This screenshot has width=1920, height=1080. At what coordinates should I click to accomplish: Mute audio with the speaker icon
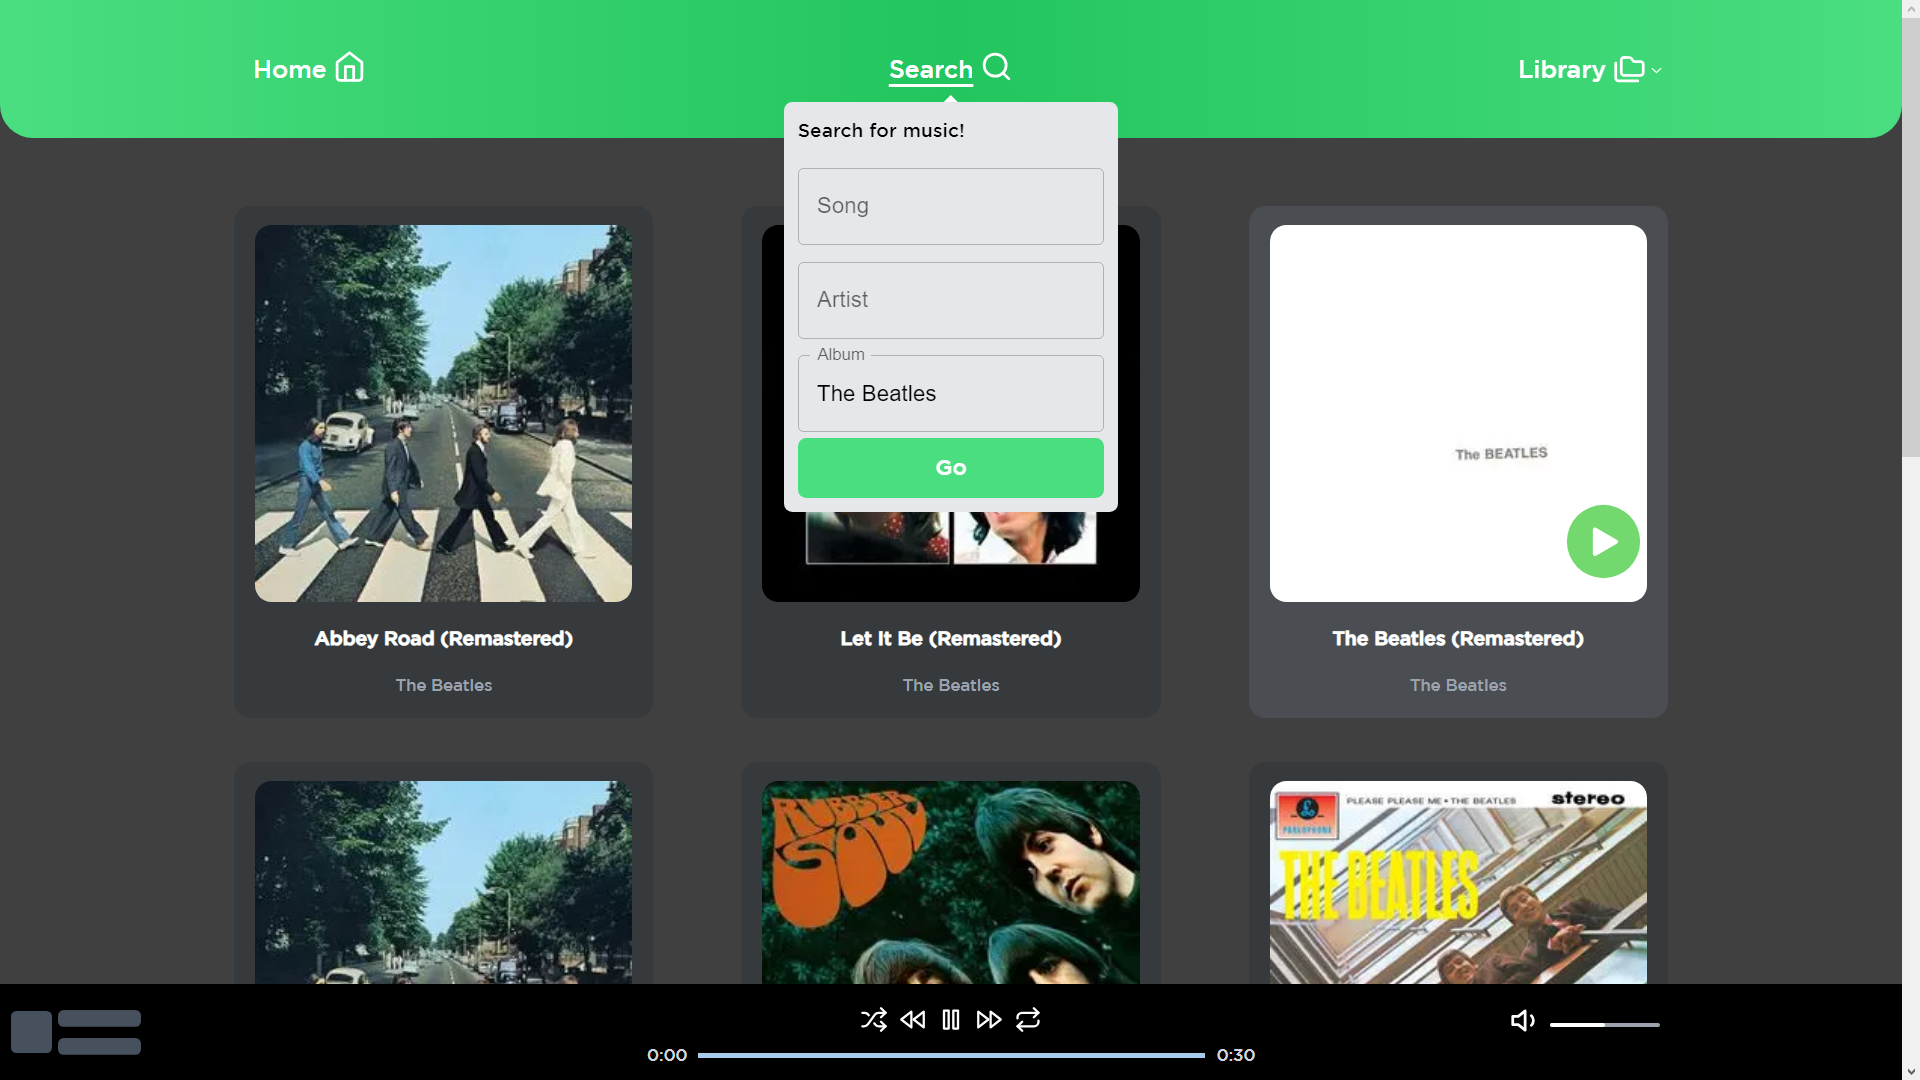coord(1522,1020)
